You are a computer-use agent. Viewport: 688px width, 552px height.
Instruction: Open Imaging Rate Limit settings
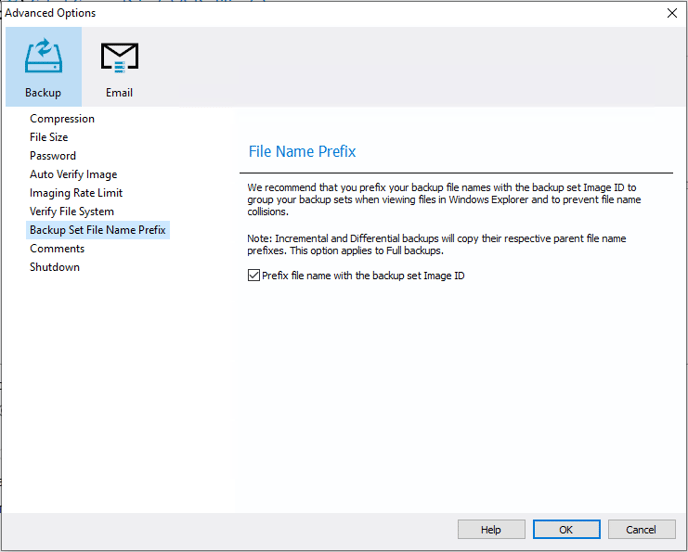click(76, 193)
